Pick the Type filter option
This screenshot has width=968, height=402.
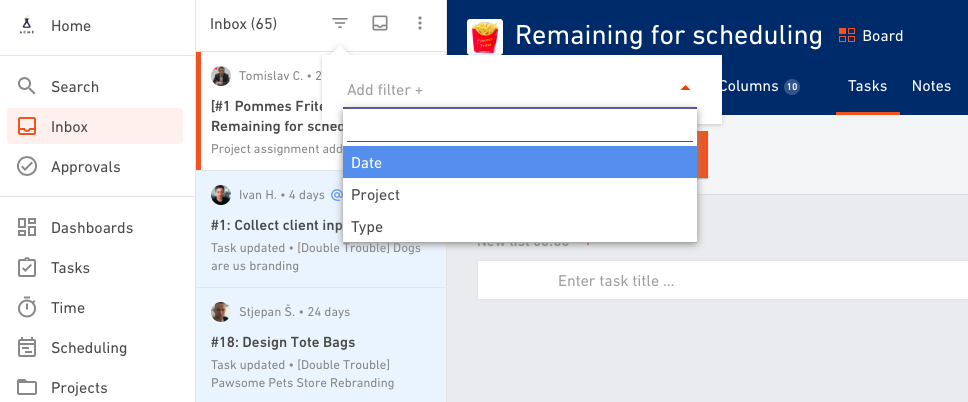[520, 227]
